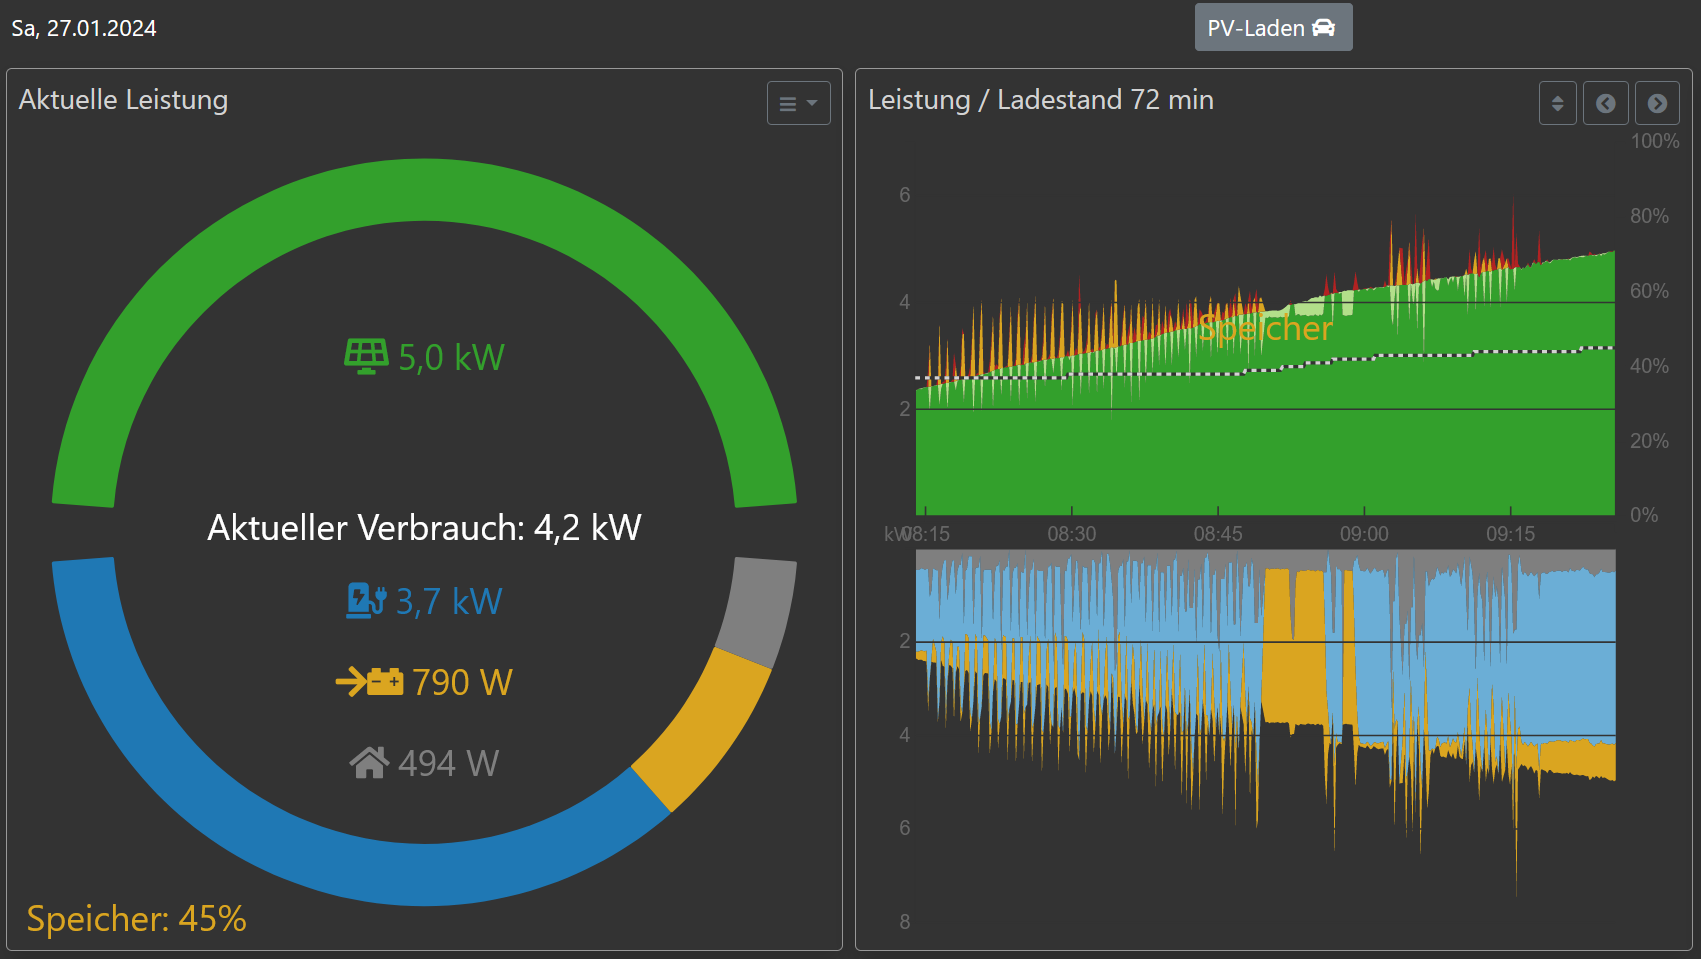The width and height of the screenshot is (1701, 959).
Task: Click the PV-Laden car button
Action: (x=1272, y=28)
